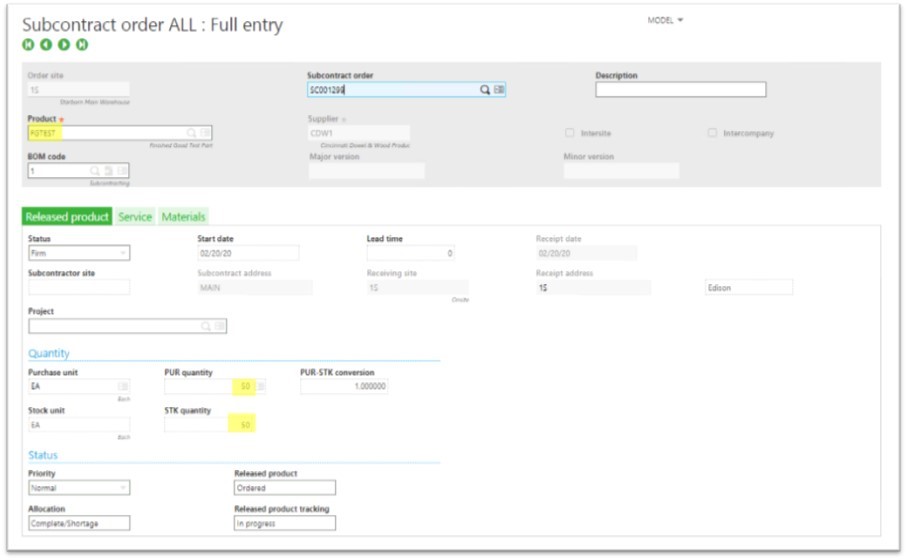Open the Subcontract order selection list icon

click(x=499, y=90)
